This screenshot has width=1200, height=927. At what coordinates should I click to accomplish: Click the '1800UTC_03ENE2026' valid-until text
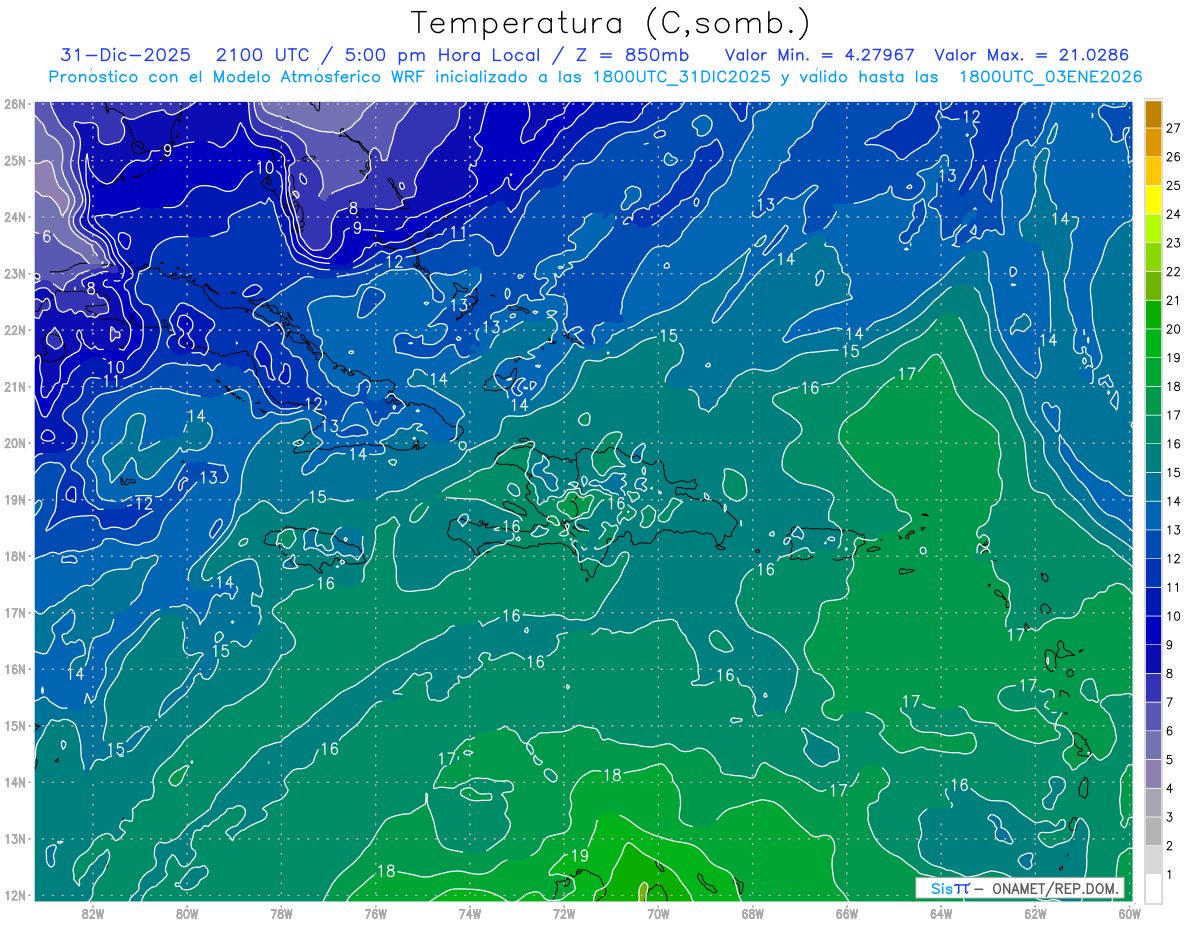1050,77
